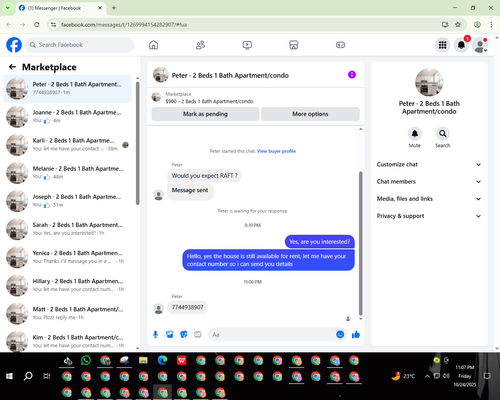Choose a GIF icon in composer
Viewport: 500px width, 400px height.
[198, 334]
